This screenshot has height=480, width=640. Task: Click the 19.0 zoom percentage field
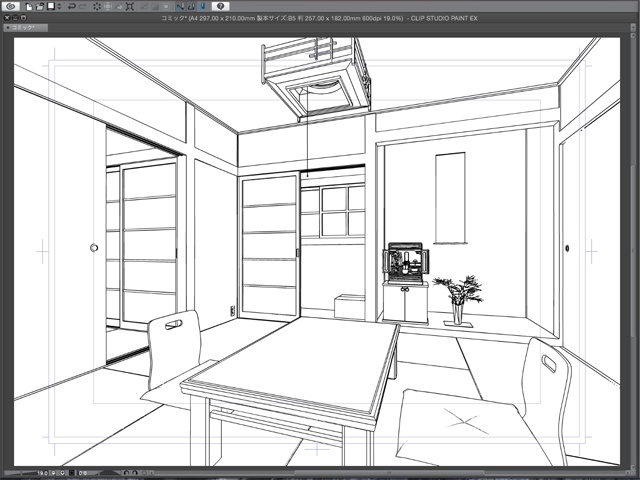pyautogui.click(x=43, y=473)
